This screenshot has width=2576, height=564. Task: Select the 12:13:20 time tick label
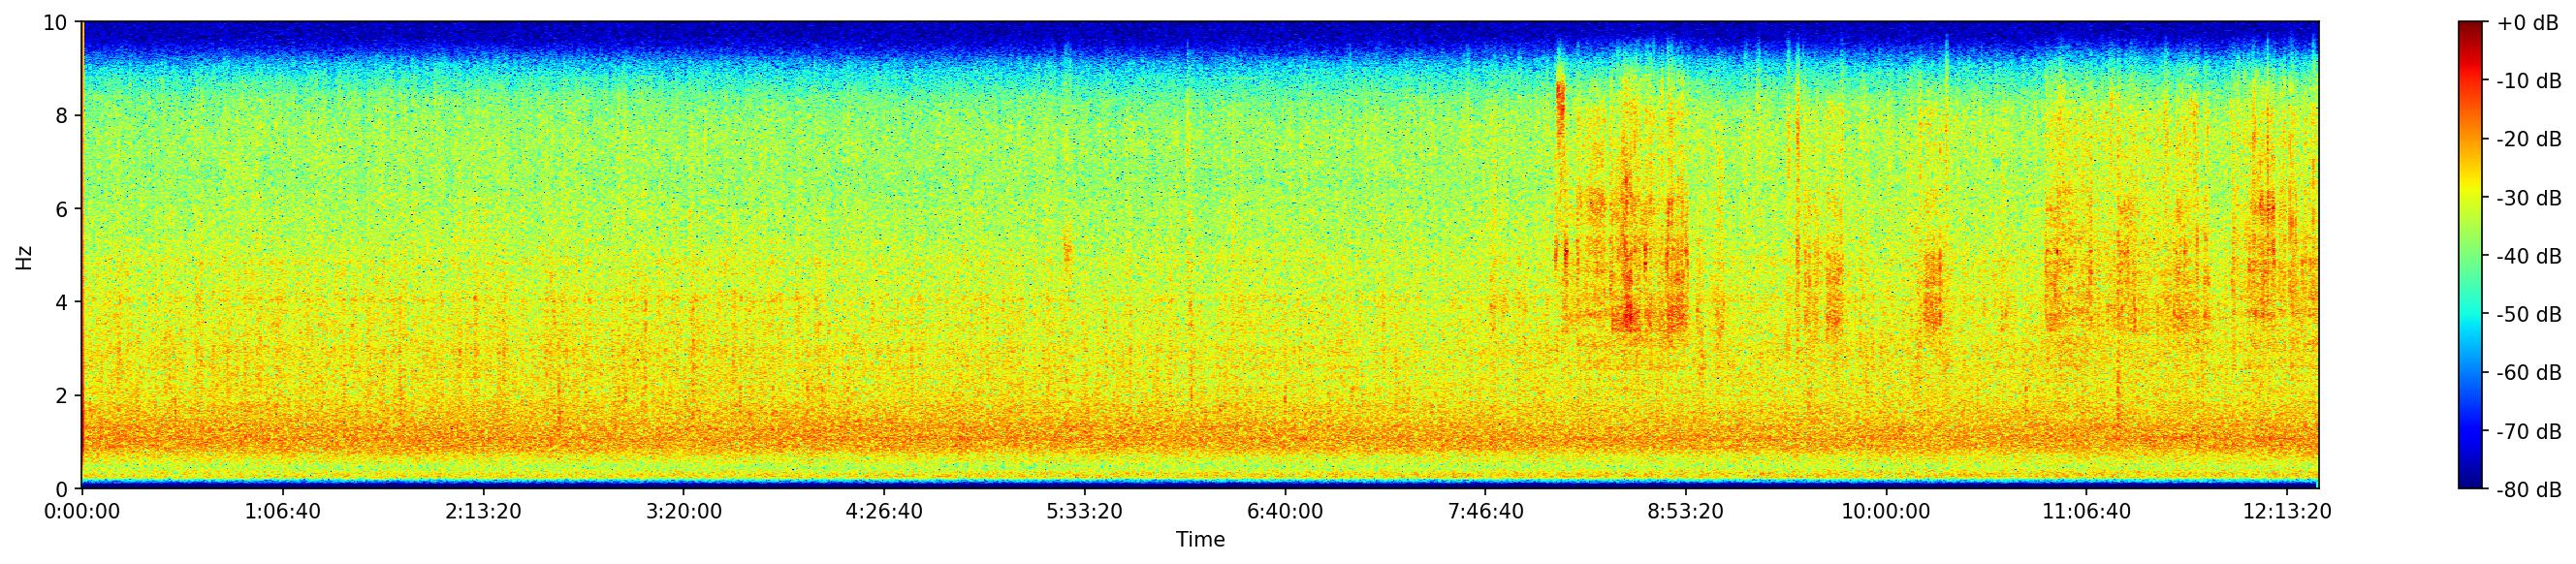click(x=2287, y=512)
